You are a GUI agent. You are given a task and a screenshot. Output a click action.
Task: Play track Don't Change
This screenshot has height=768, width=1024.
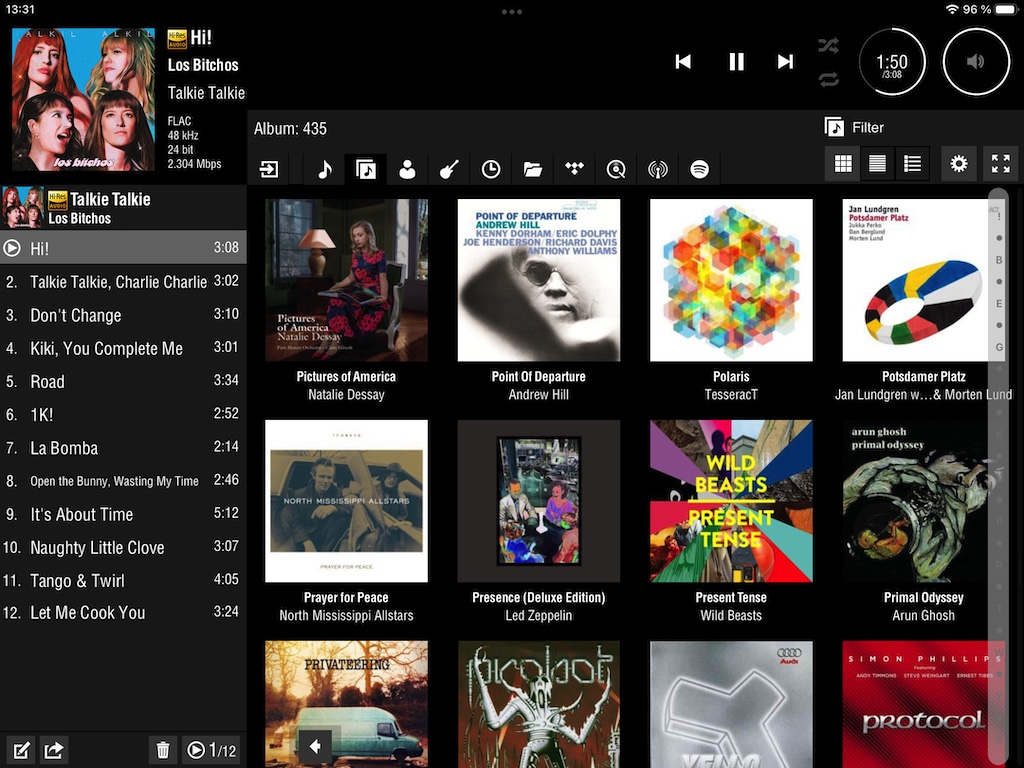click(x=123, y=315)
